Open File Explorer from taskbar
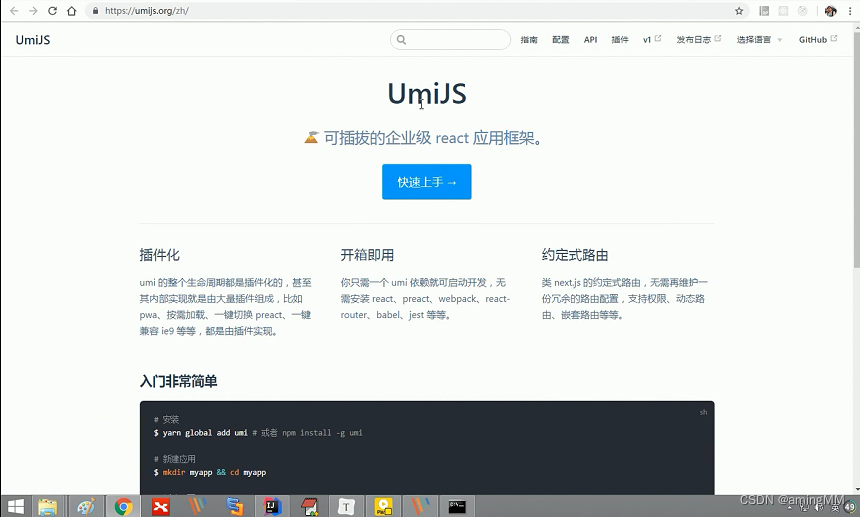 [x=48, y=507]
